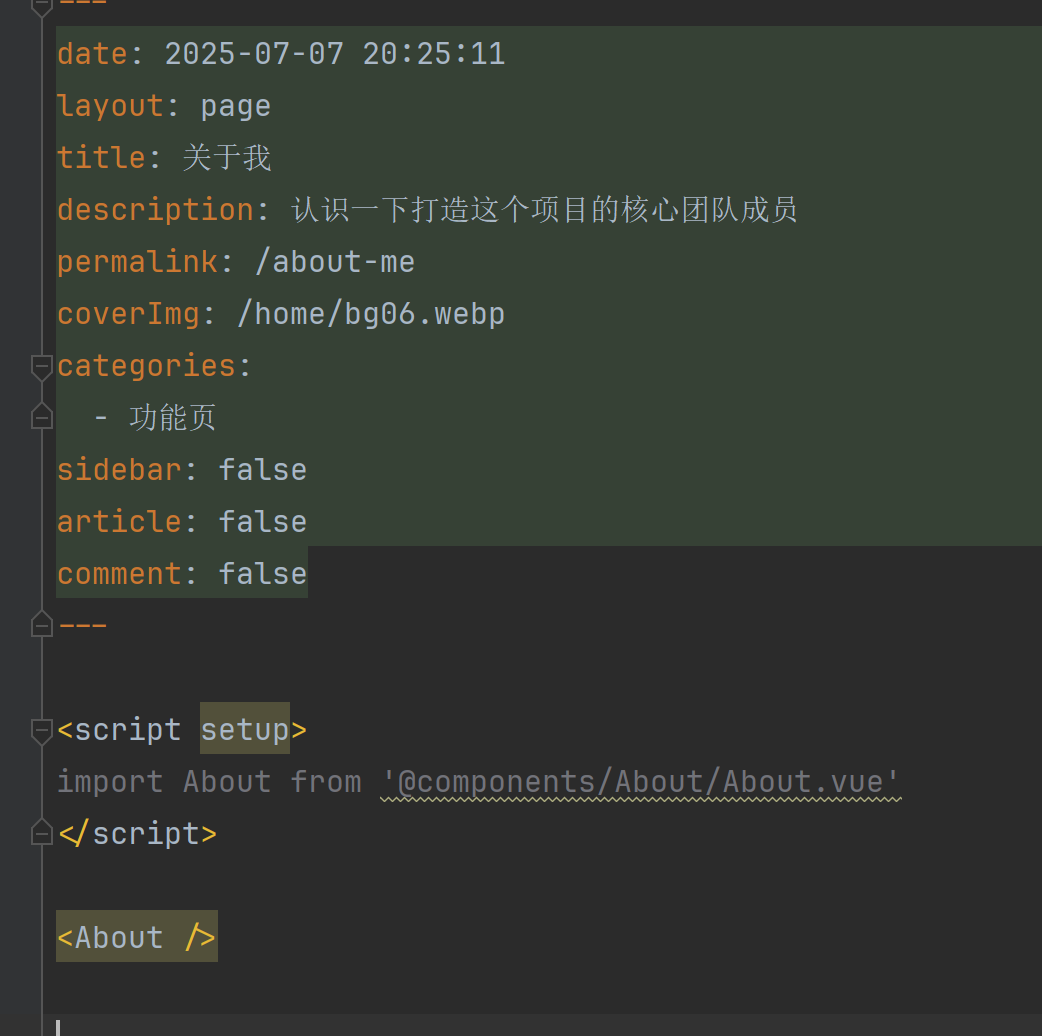The width and height of the screenshot is (1042, 1036).
Task: Collapse the script setup fold marker
Action: [41, 731]
